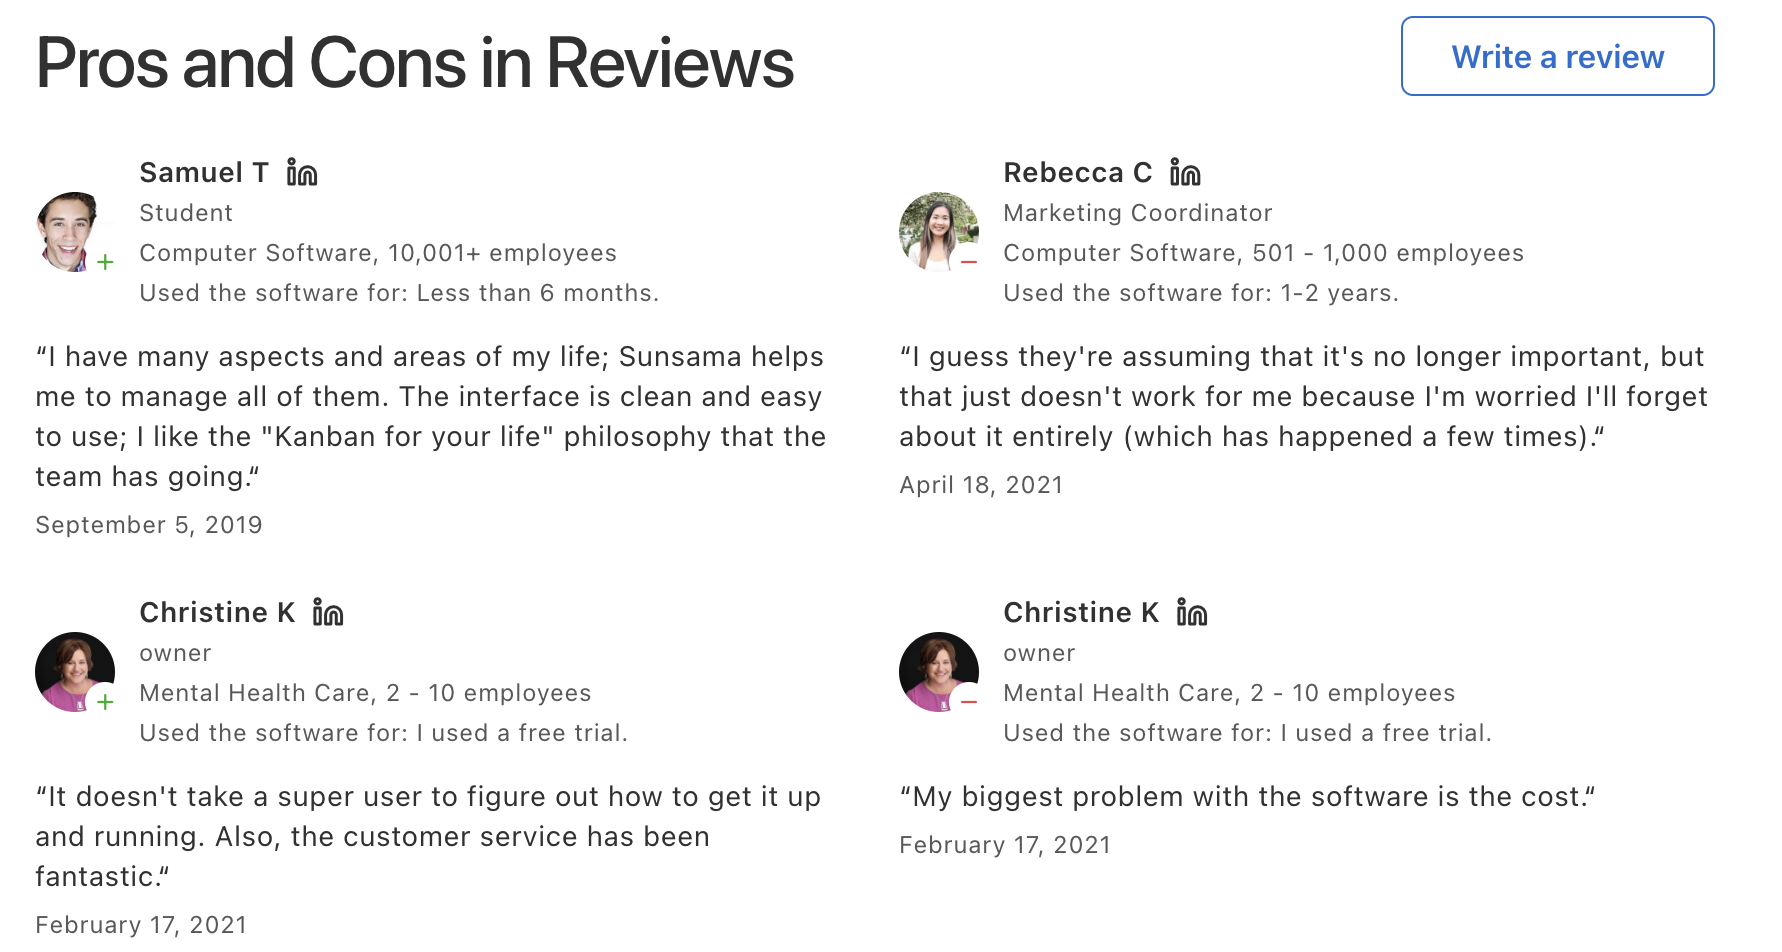
Task: Click Samuel T's Sunsama review quote
Action: [x=430, y=416]
